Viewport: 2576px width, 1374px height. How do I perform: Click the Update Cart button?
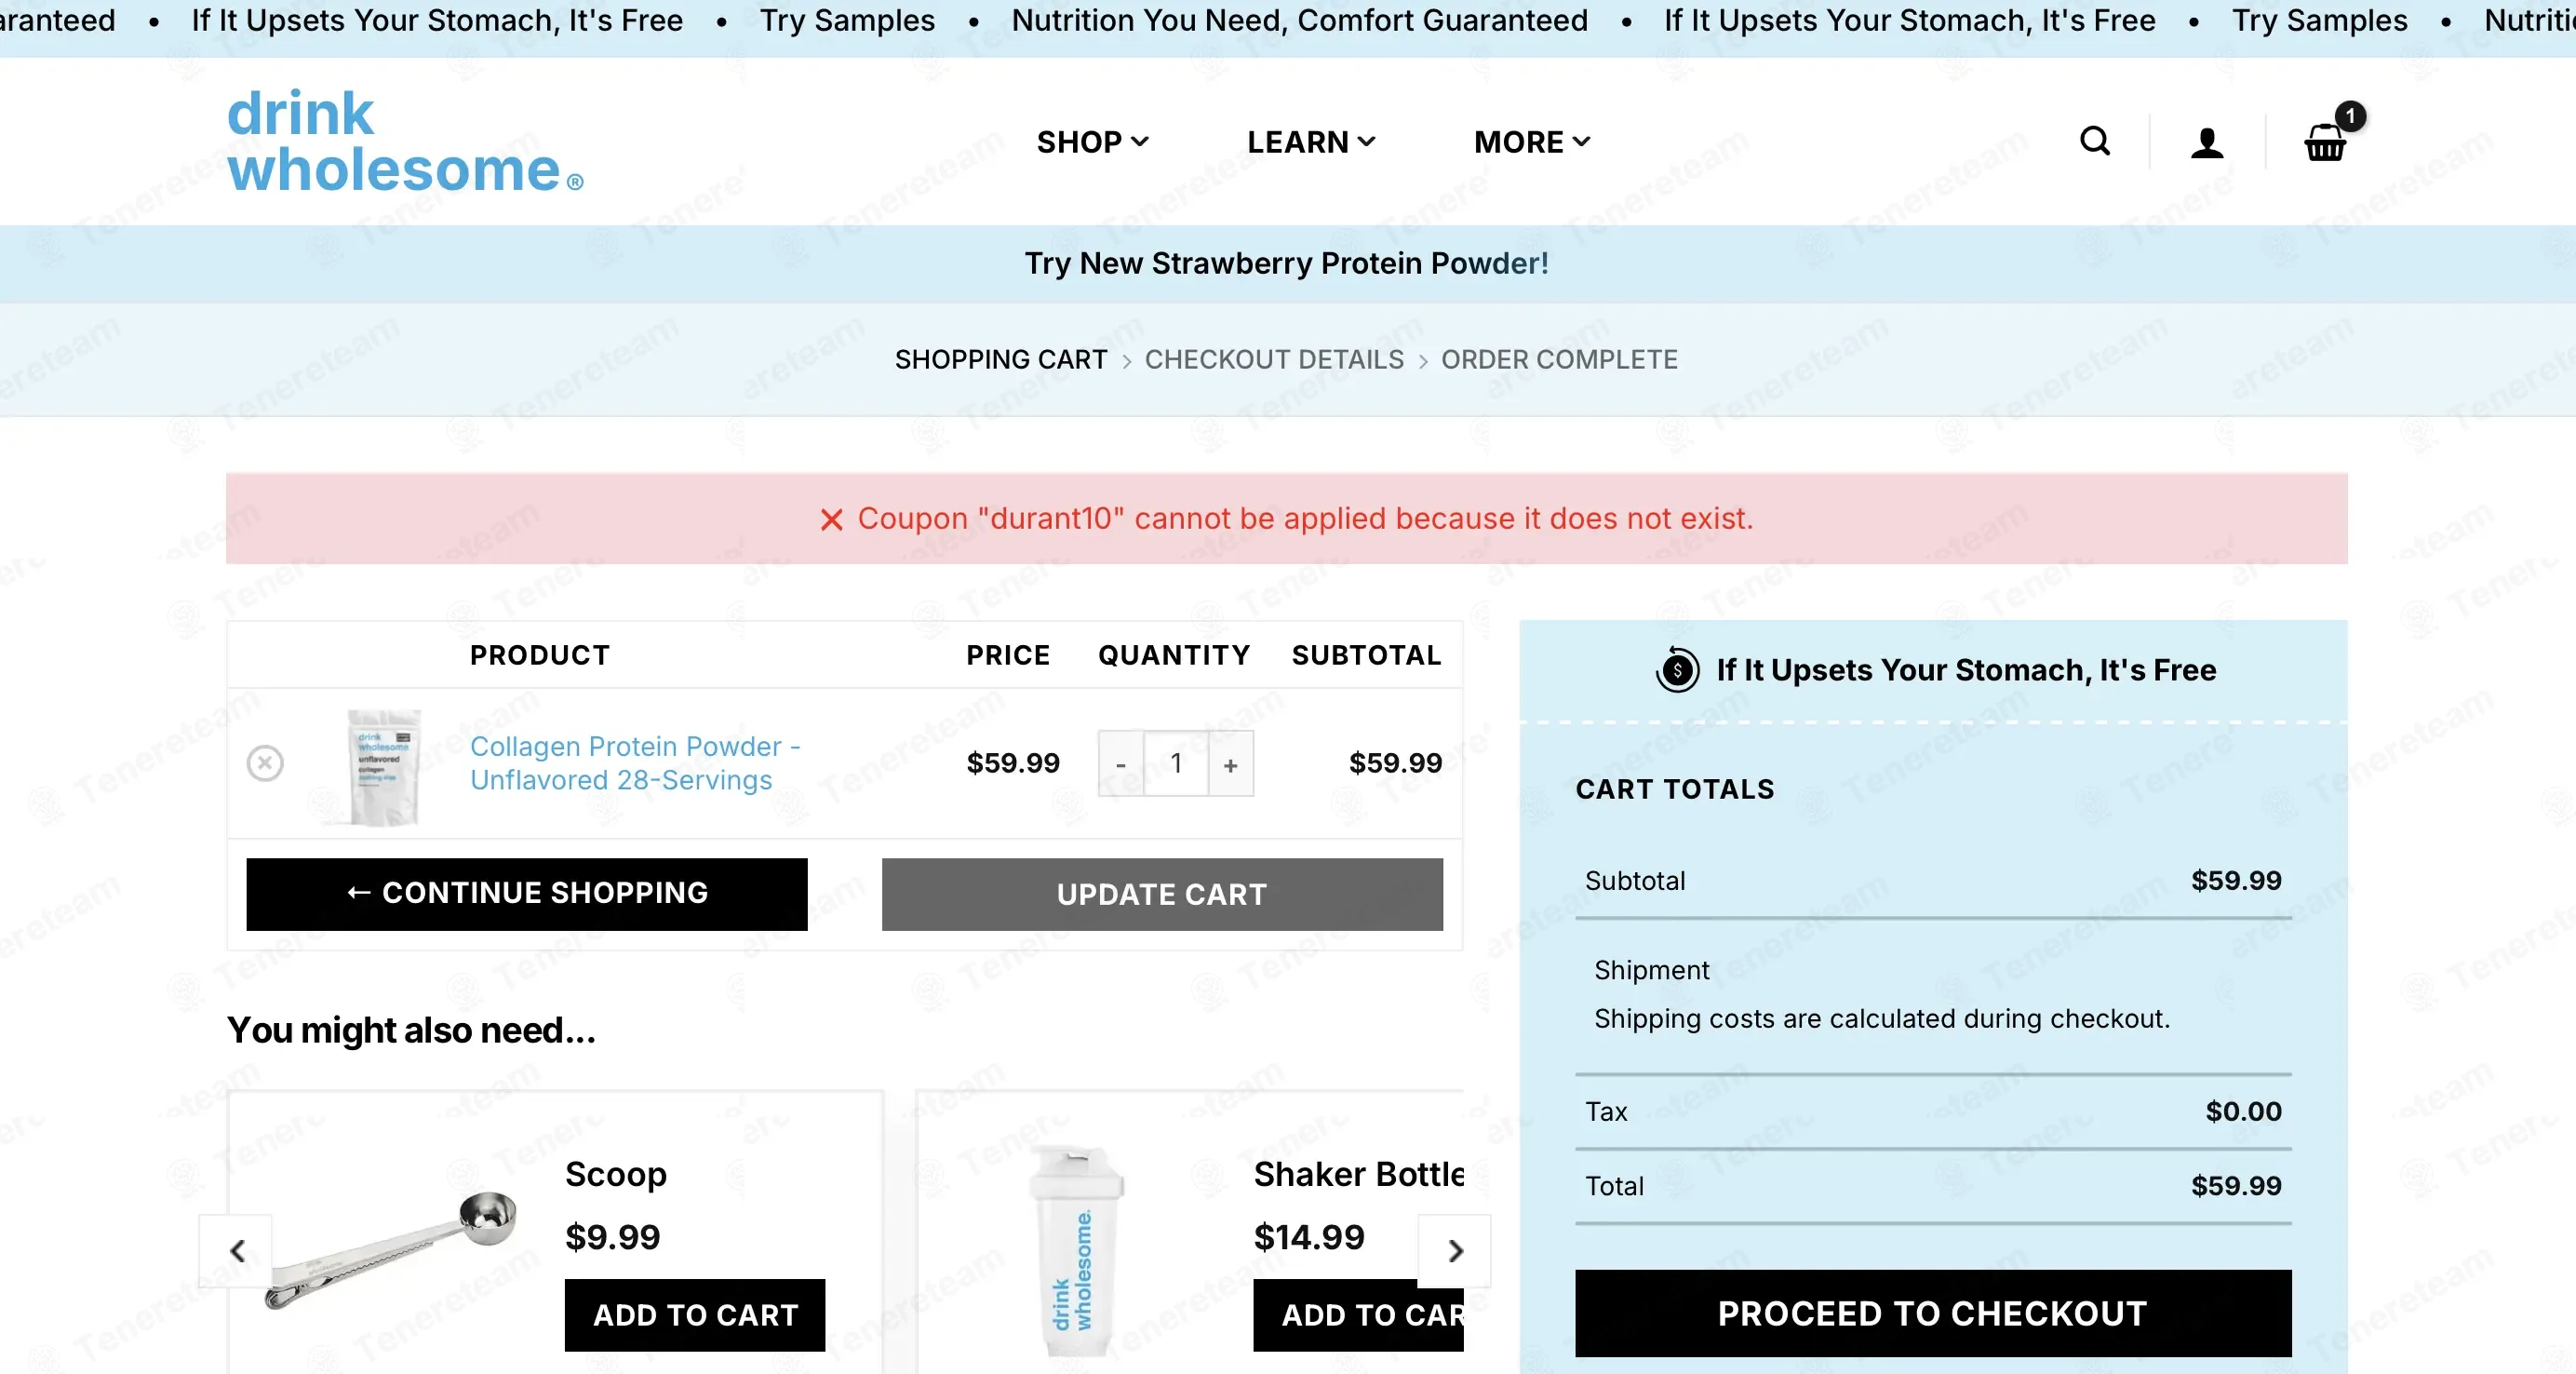click(1162, 894)
